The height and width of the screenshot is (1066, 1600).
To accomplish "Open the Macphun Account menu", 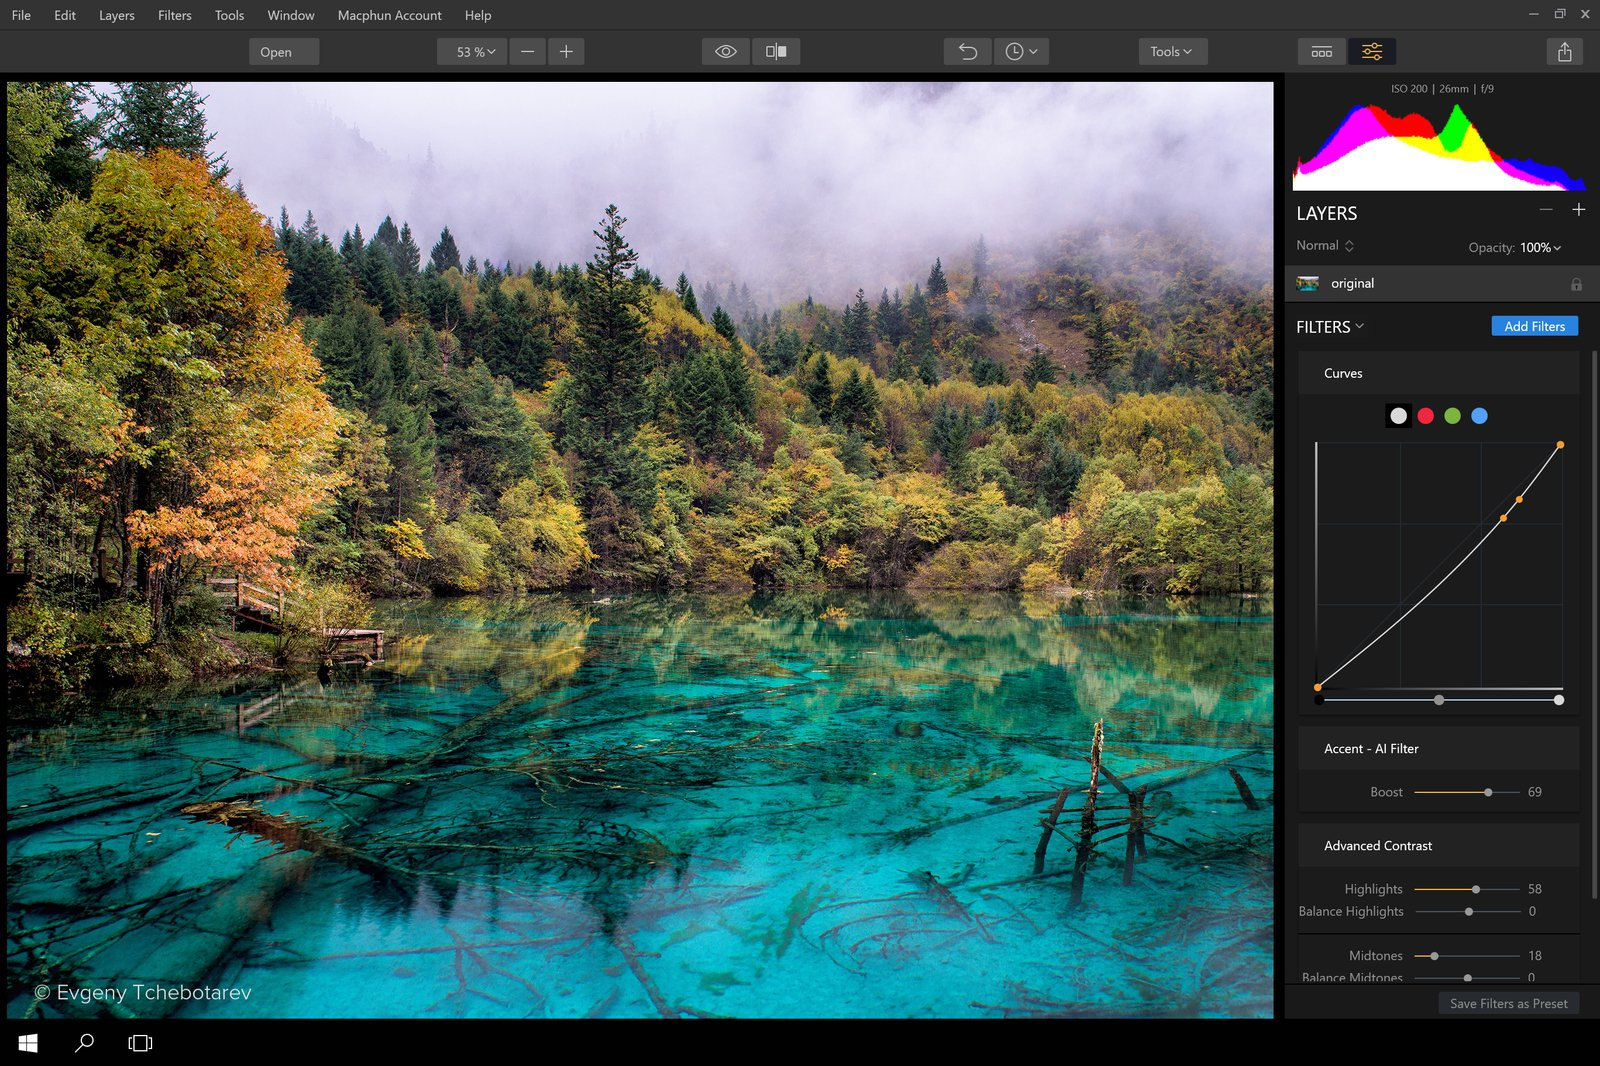I will pyautogui.click(x=389, y=15).
